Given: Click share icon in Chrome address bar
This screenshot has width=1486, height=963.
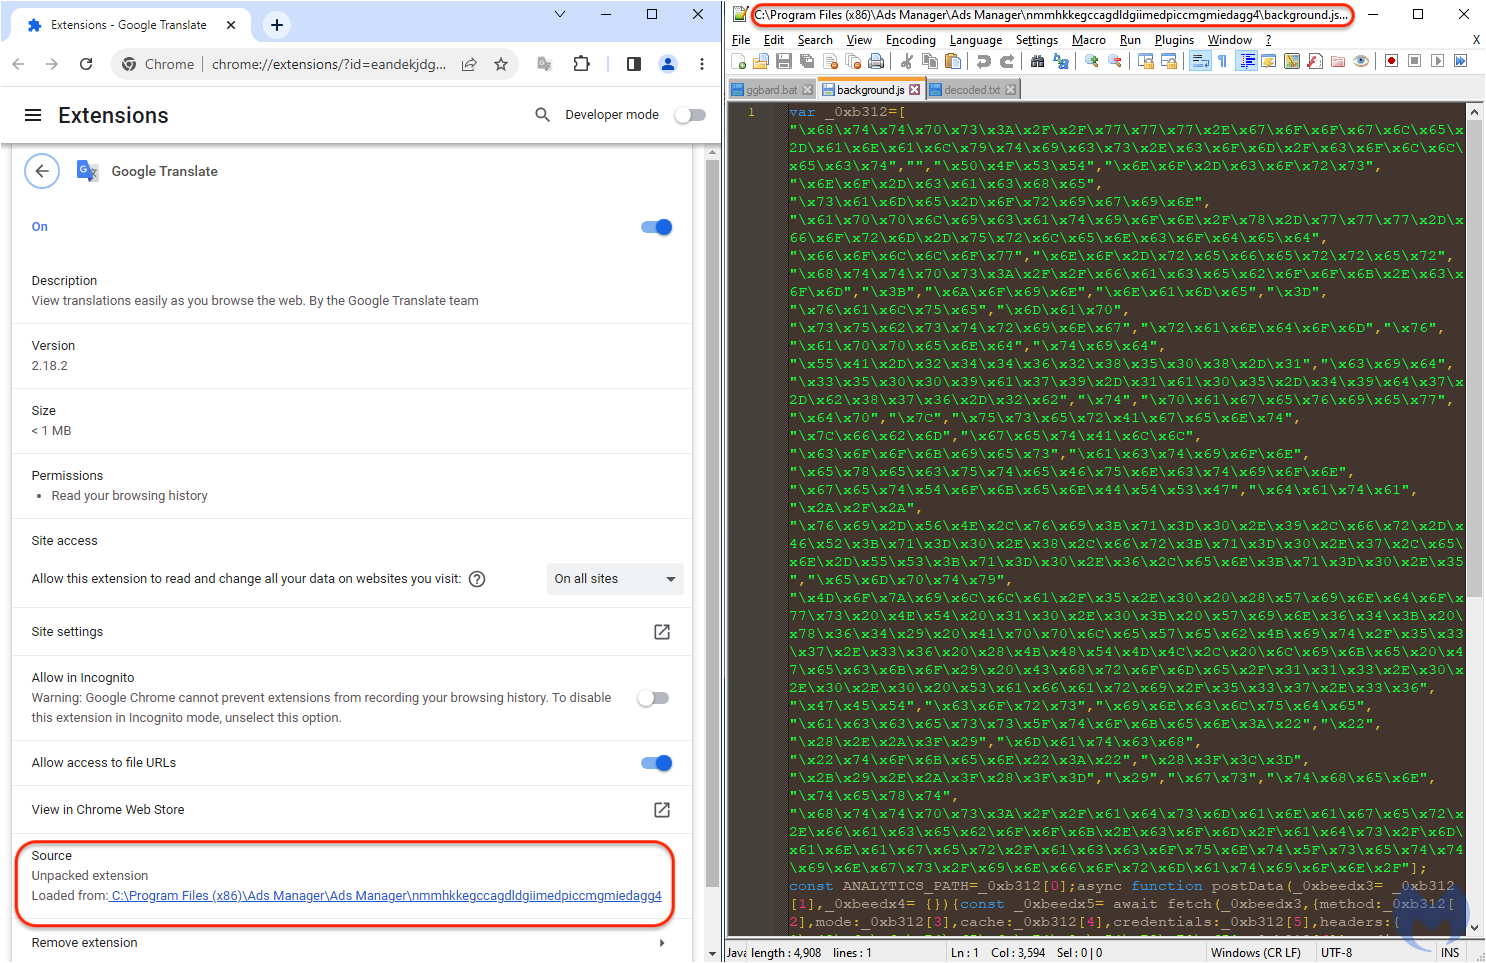Looking at the screenshot, I should 468,64.
